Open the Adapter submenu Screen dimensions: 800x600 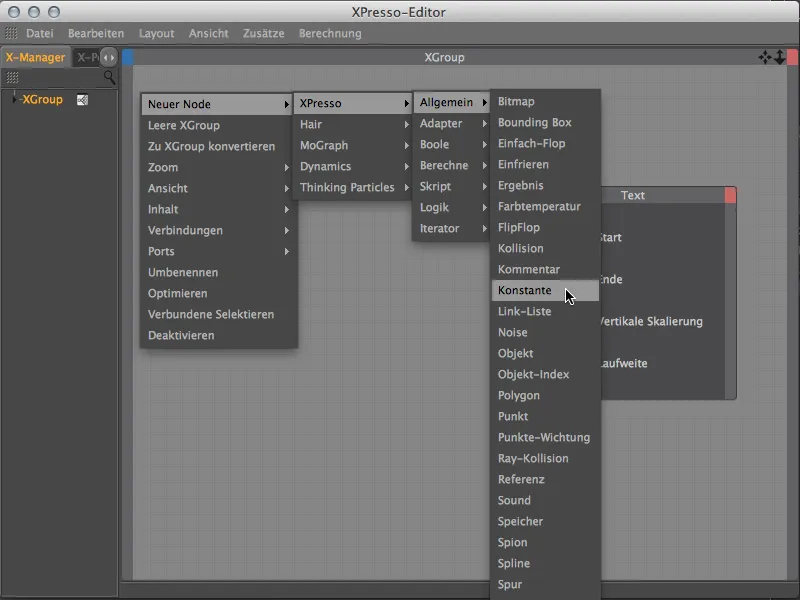(452, 123)
